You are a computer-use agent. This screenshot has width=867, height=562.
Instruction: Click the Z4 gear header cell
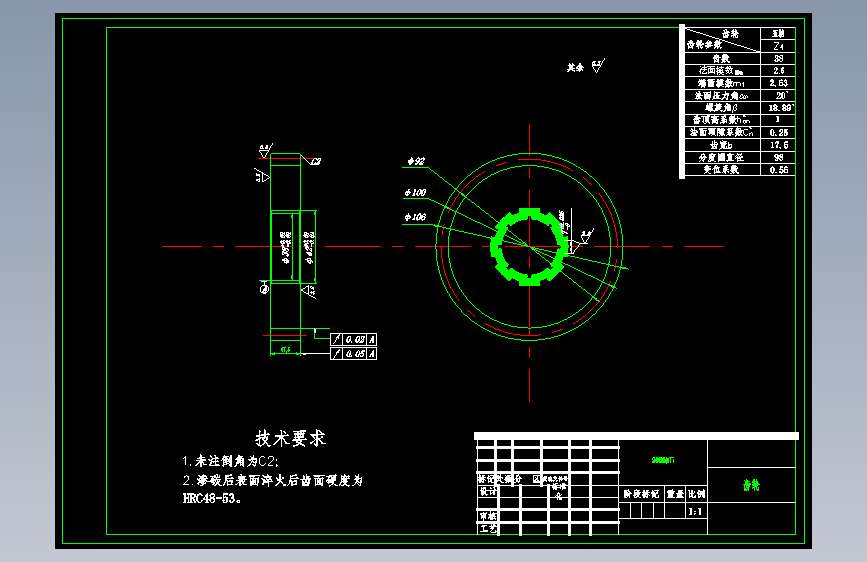click(778, 46)
